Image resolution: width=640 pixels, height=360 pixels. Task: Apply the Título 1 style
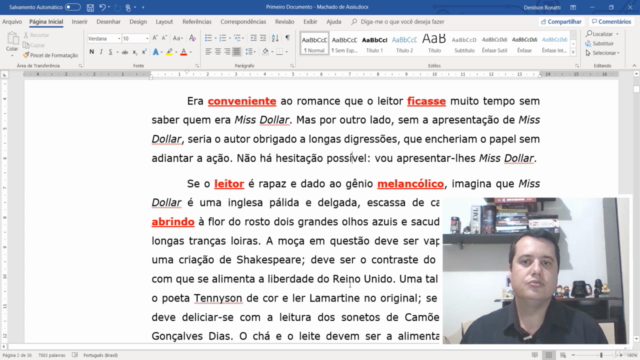point(374,44)
